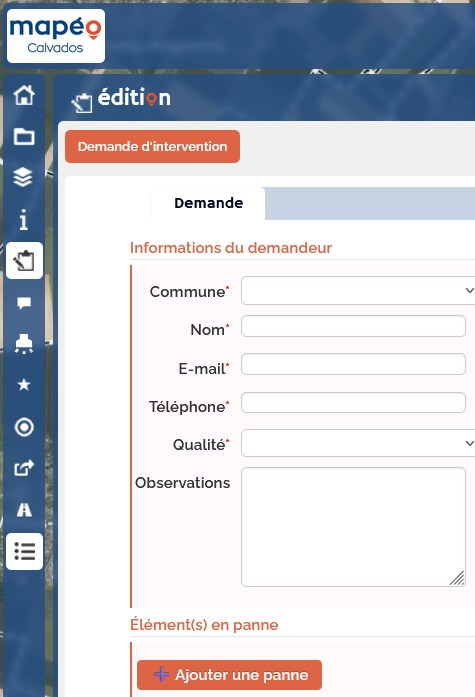Switch to the Demande tab
The image size is (475, 697).
[208, 203]
